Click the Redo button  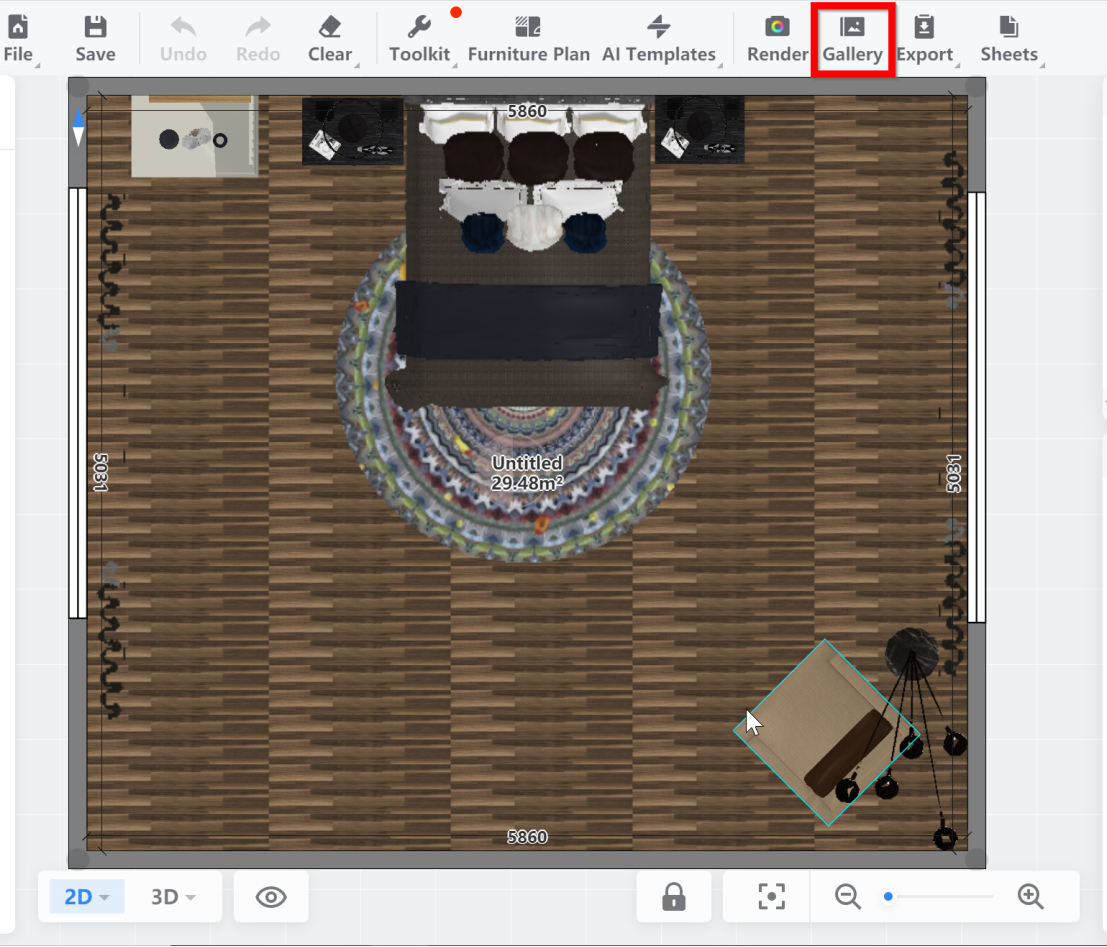pyautogui.click(x=258, y=38)
